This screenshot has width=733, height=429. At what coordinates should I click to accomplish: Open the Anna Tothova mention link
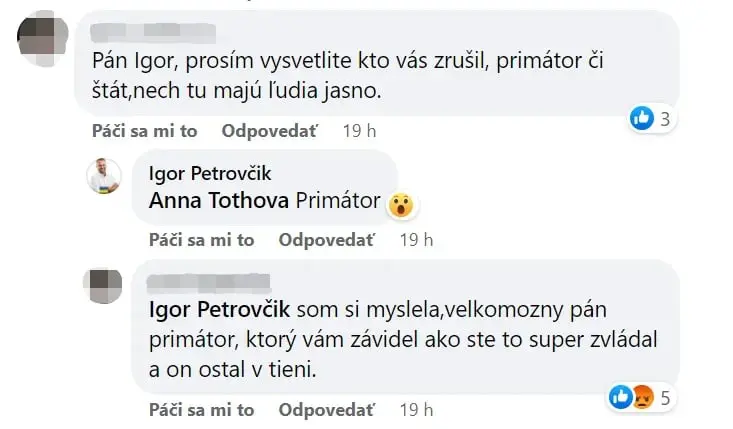click(x=219, y=200)
